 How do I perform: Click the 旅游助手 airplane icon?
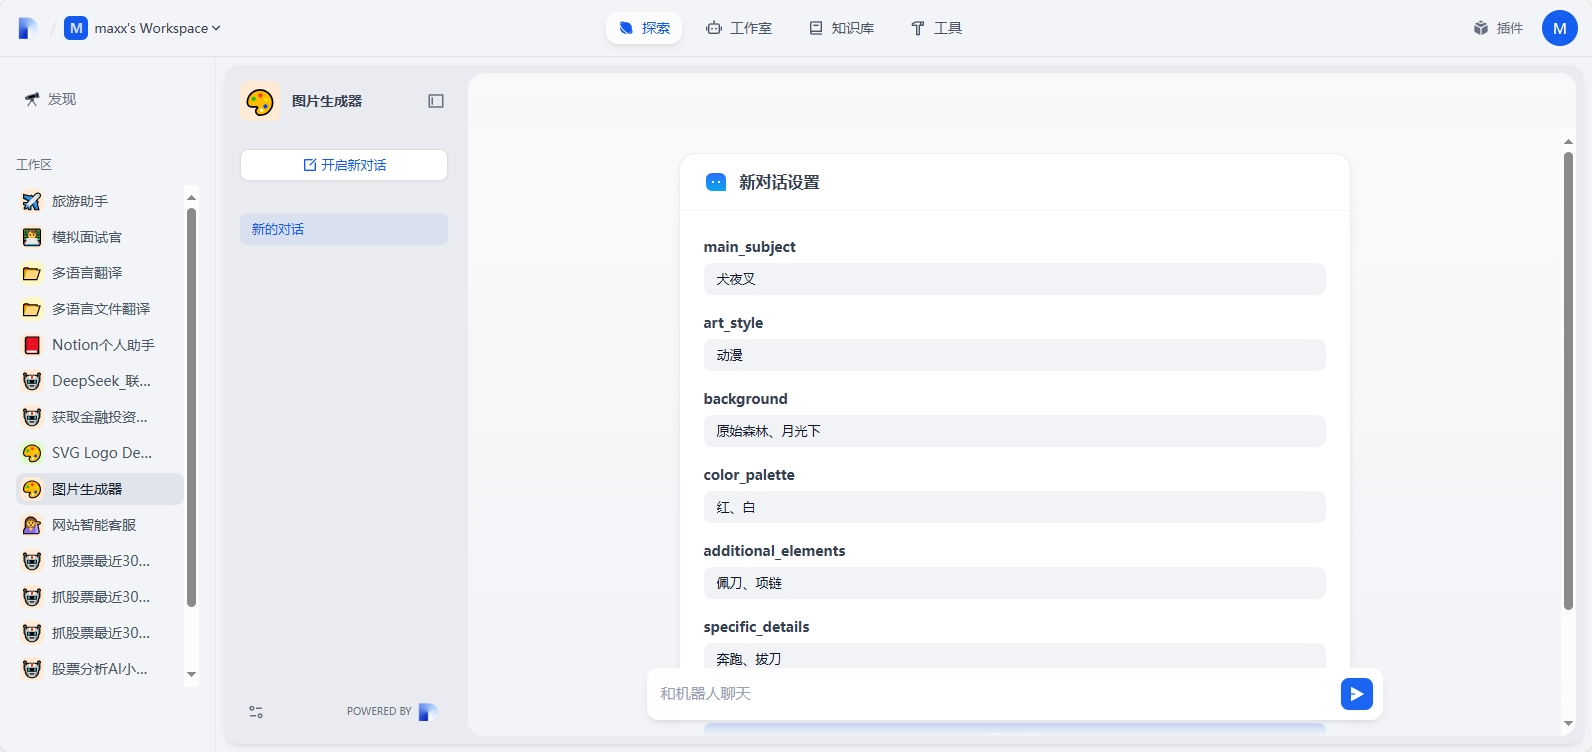pos(32,201)
